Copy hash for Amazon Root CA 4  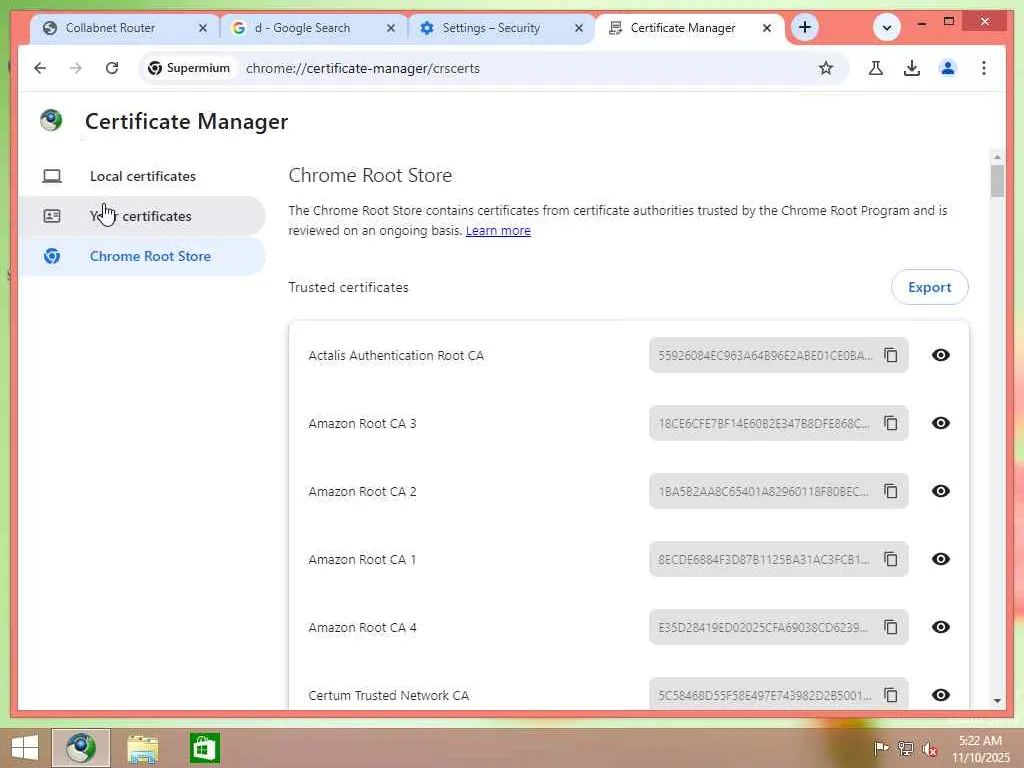[891, 627]
